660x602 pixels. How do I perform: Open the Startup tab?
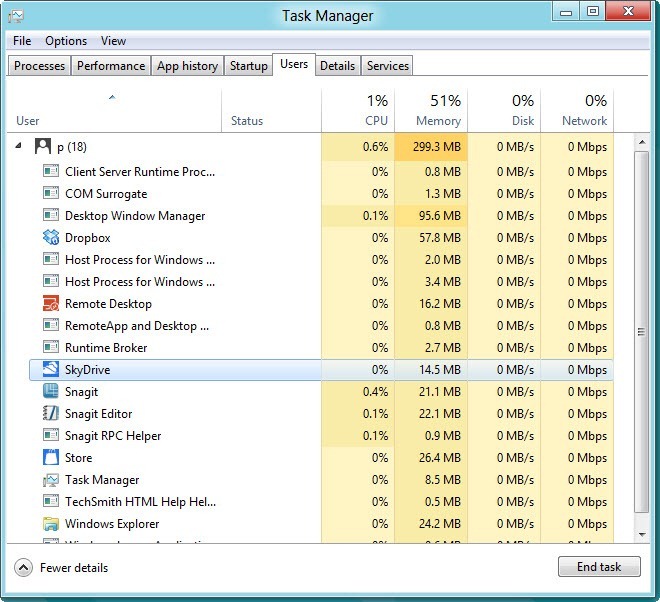click(x=248, y=66)
